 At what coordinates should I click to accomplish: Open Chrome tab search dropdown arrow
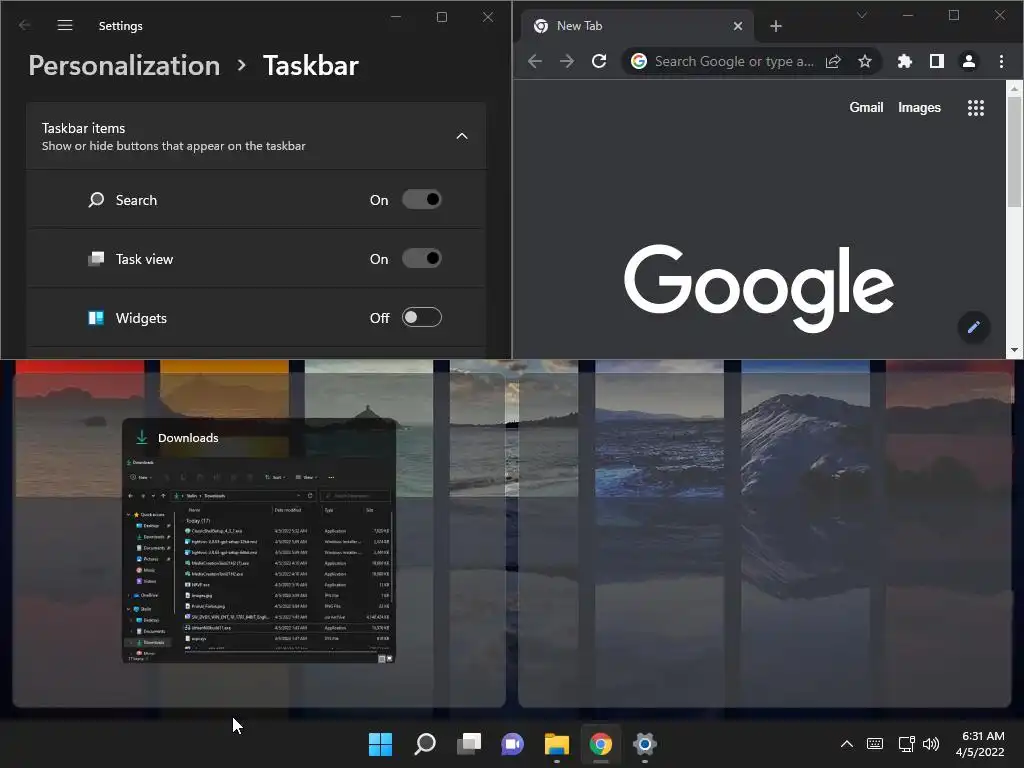point(861,15)
